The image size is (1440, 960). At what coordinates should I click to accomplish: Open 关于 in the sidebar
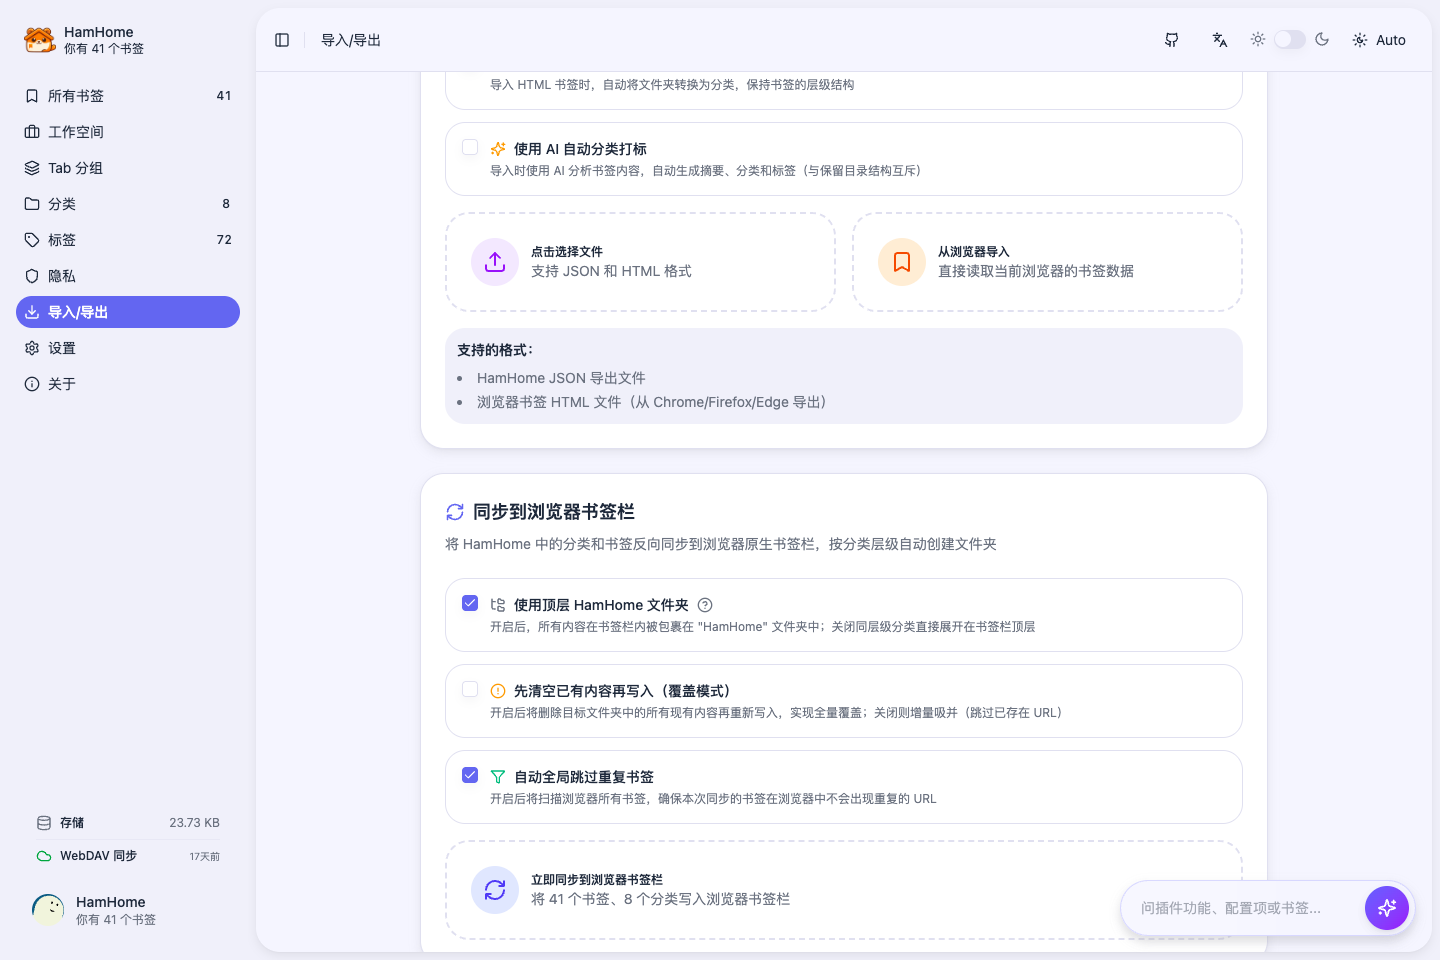[128, 384]
